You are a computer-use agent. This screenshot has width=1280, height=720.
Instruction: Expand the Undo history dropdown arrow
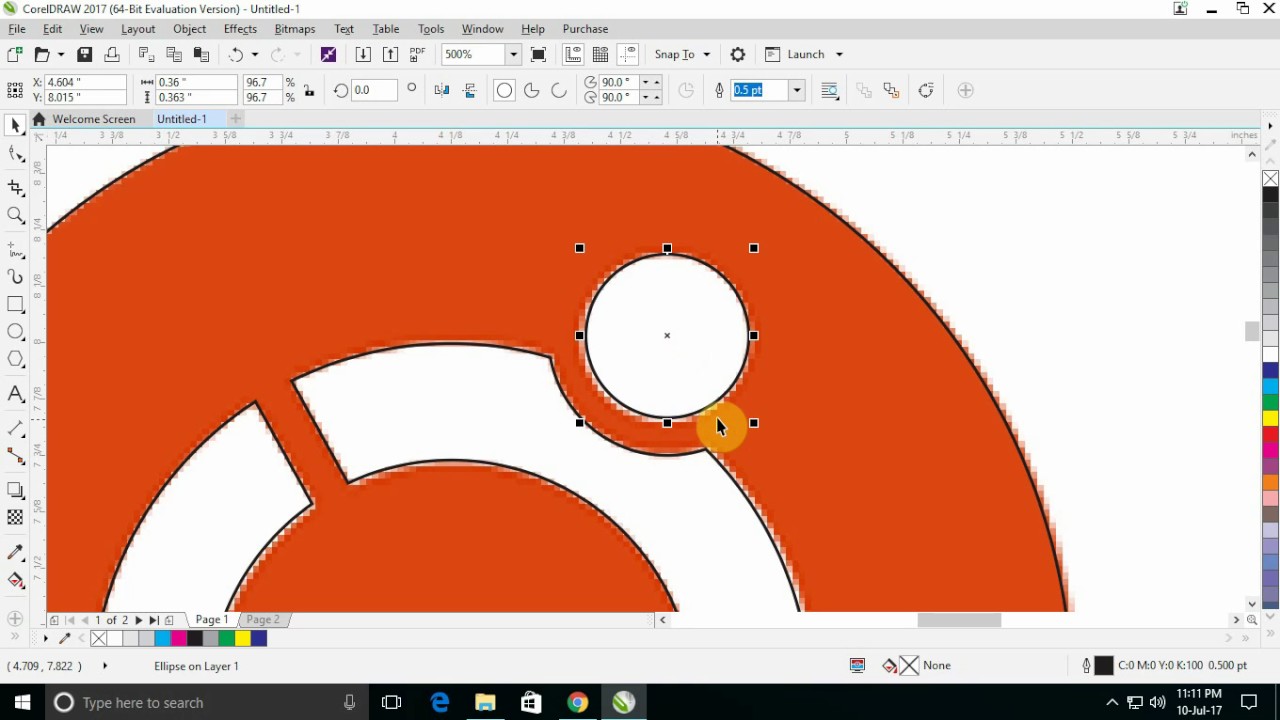pyautogui.click(x=255, y=54)
